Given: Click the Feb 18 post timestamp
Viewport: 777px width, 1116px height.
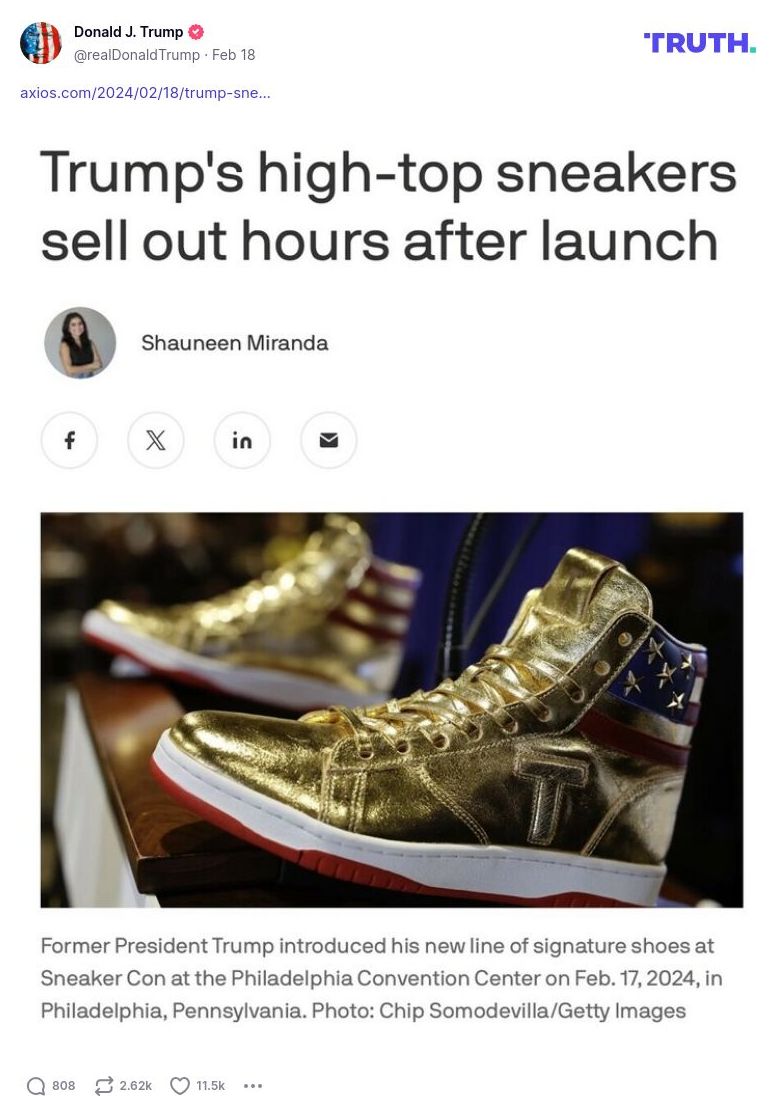Looking at the screenshot, I should tap(233, 55).
